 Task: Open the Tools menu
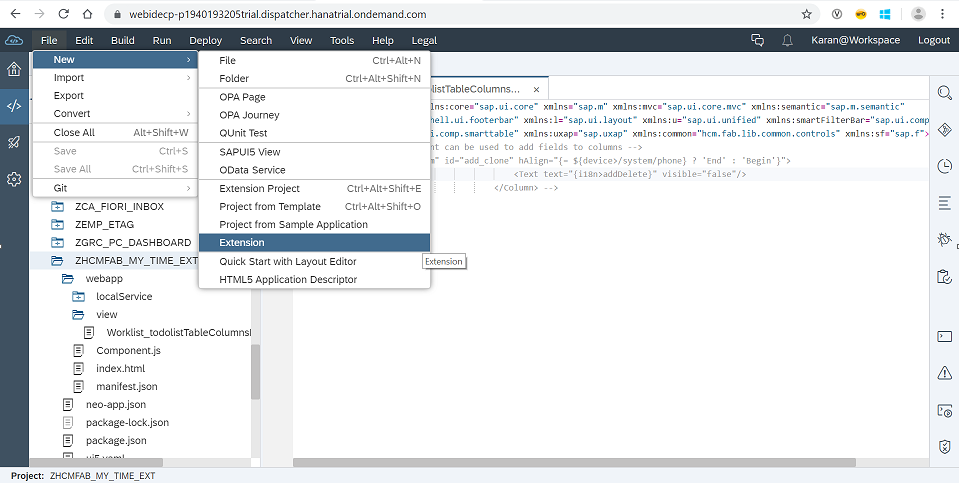coord(342,40)
